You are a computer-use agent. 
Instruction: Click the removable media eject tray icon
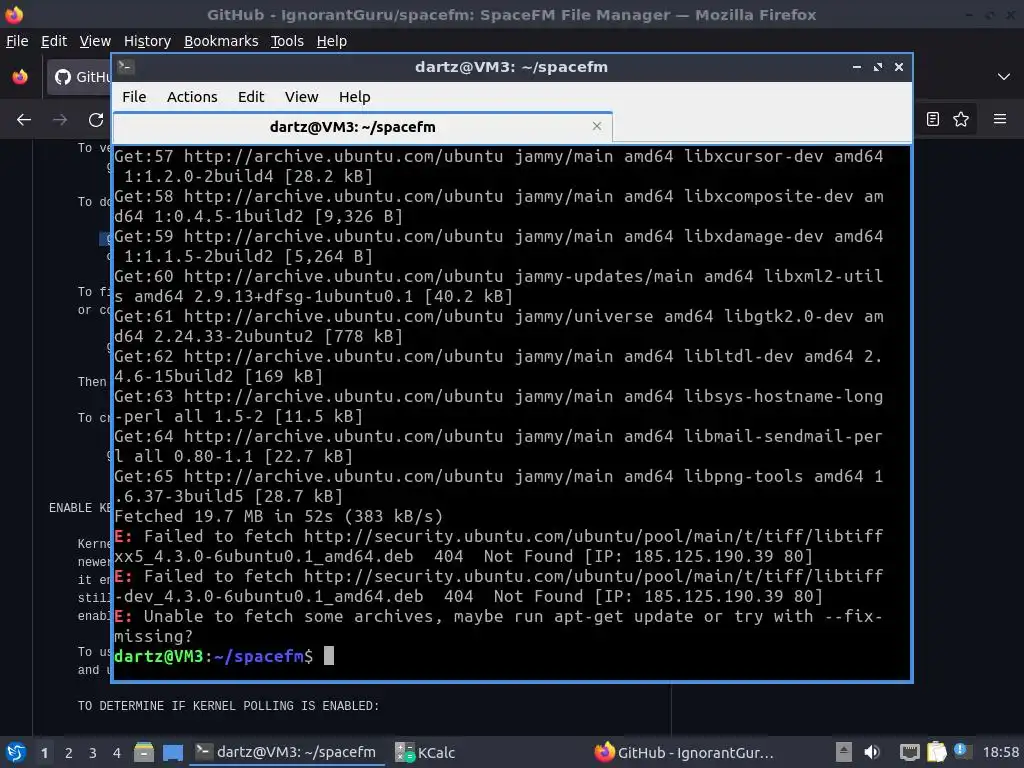[x=844, y=752]
